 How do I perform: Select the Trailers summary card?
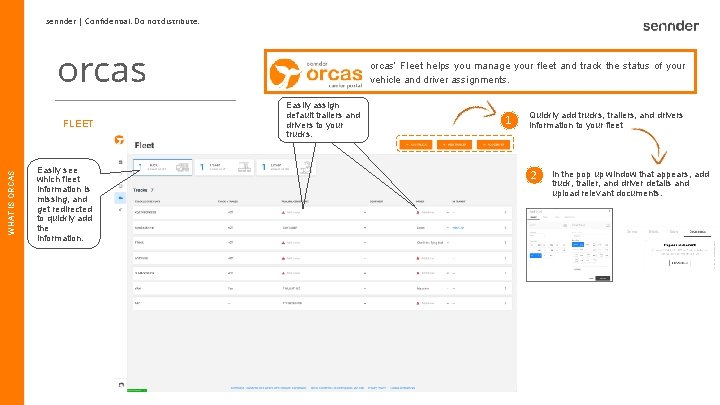(x=225, y=167)
